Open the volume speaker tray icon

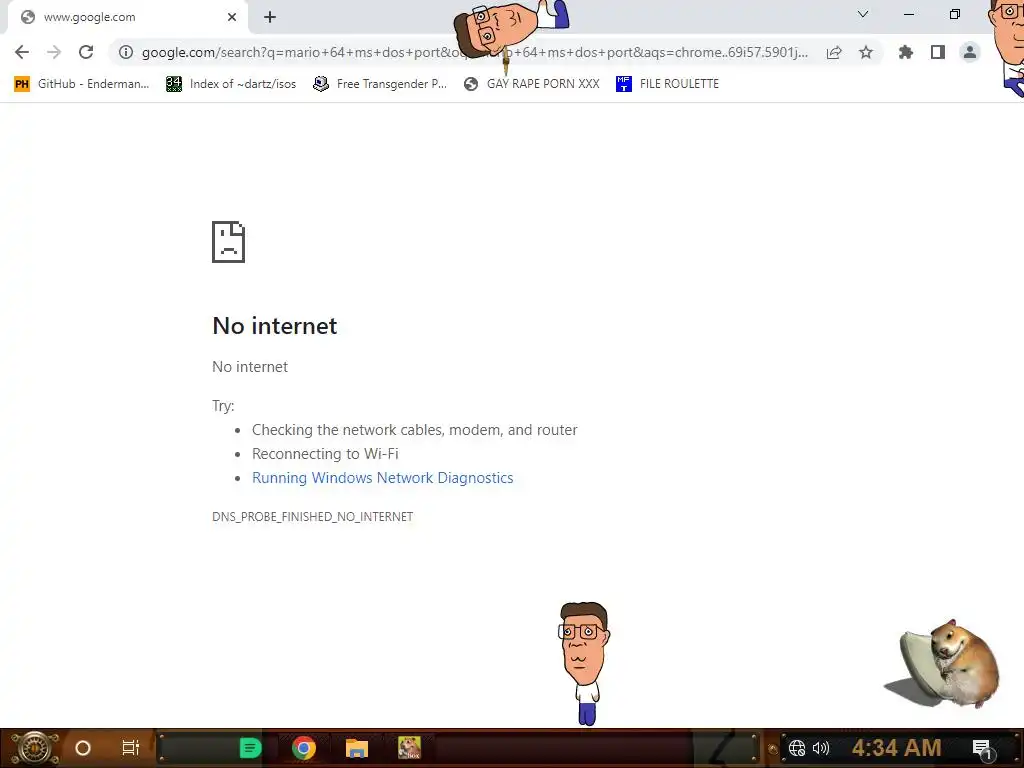click(820, 748)
